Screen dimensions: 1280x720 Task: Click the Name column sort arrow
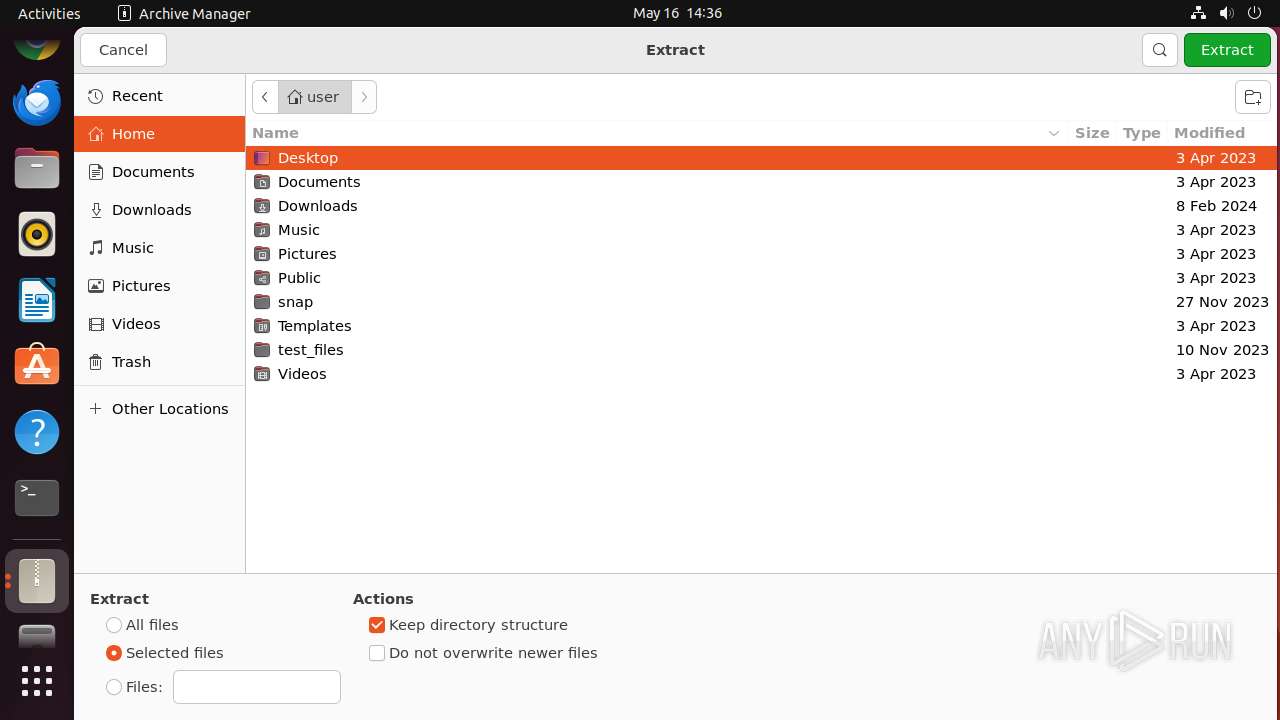point(1053,133)
